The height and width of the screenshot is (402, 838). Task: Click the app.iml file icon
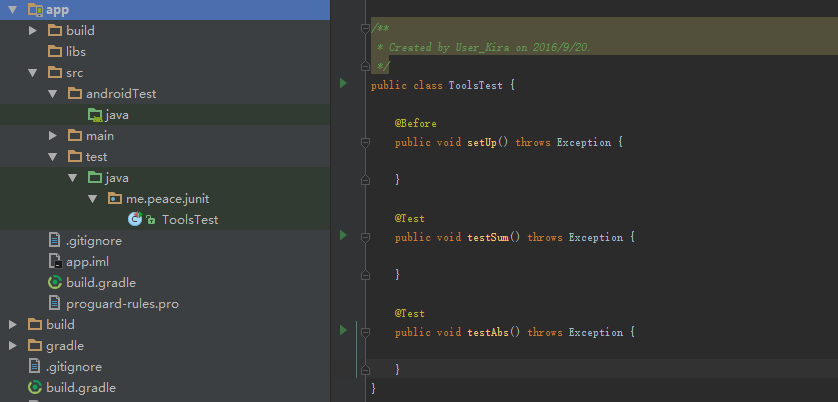[x=55, y=261]
